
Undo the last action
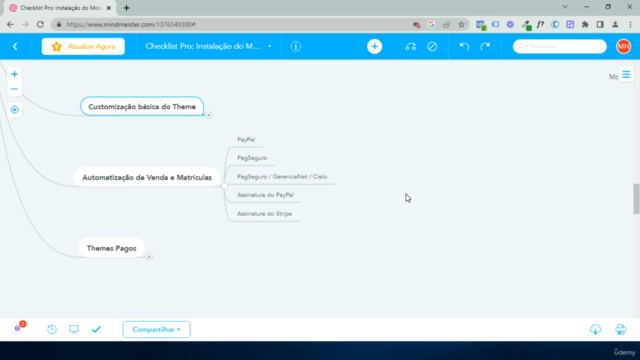[x=464, y=47]
